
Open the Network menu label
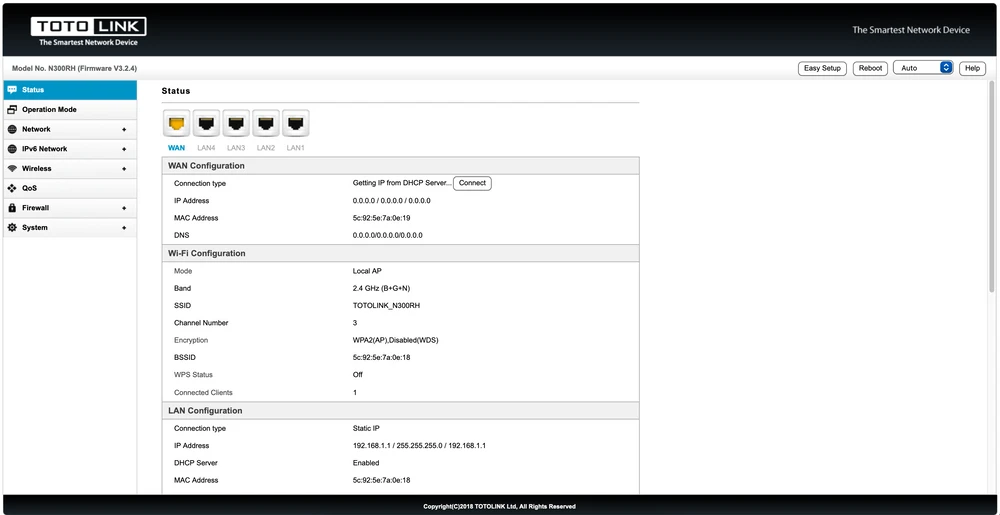tap(36, 129)
